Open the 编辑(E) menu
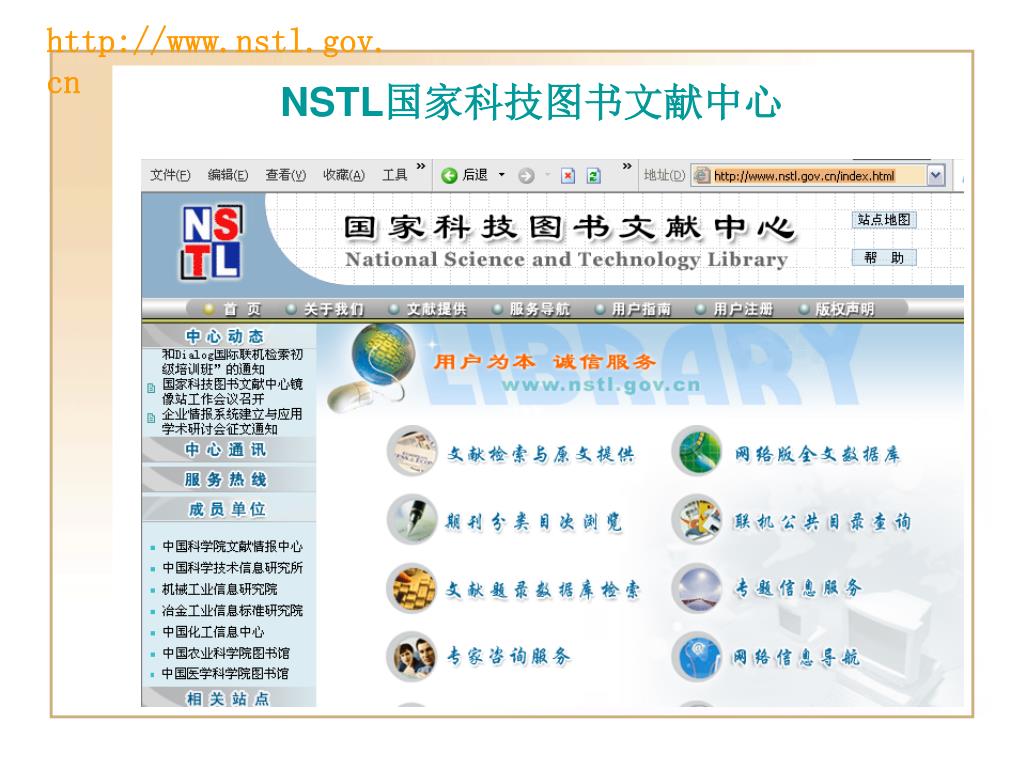This screenshot has width=1024, height=768. (227, 175)
